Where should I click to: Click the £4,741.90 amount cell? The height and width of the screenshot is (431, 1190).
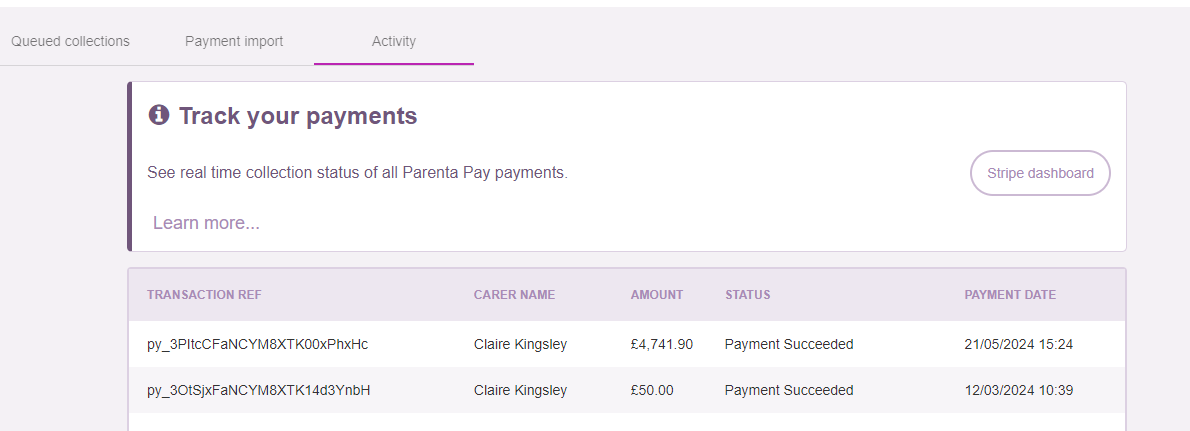(x=662, y=344)
